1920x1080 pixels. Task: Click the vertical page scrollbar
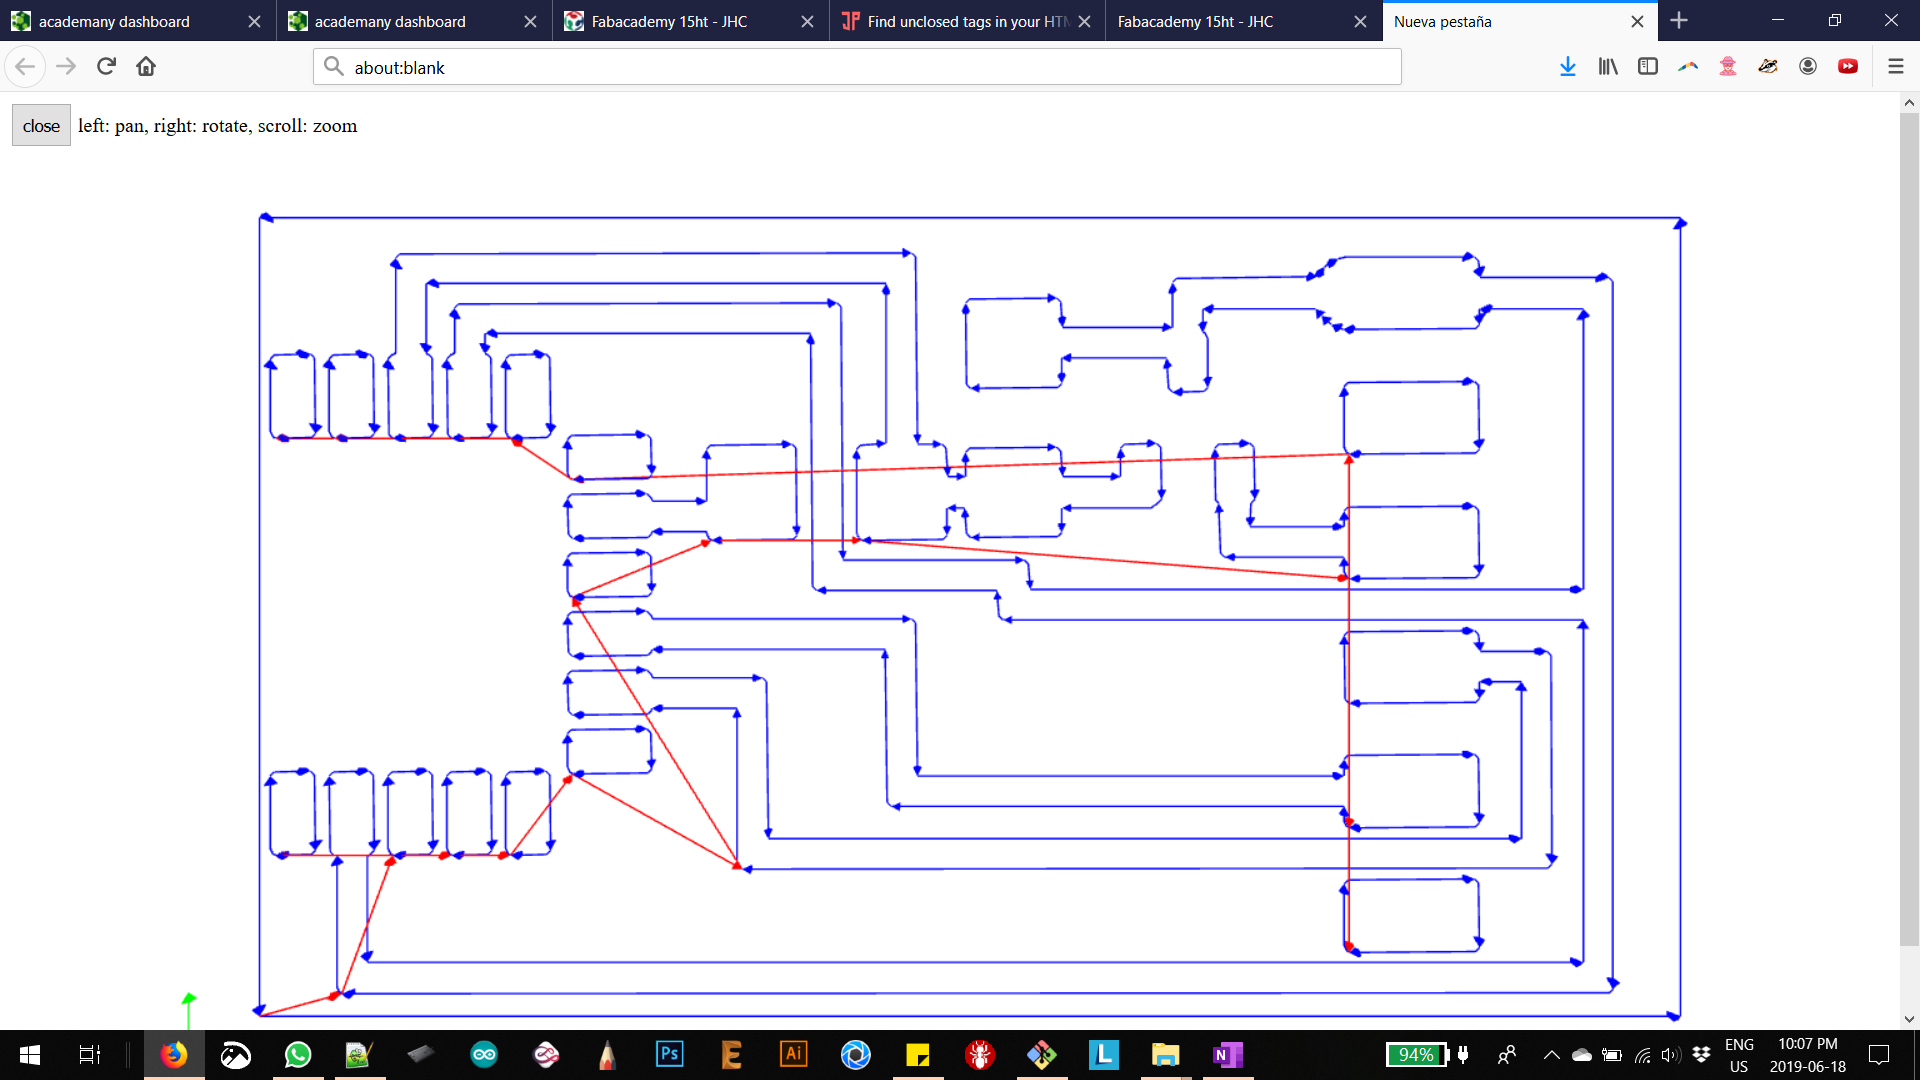1909,530
